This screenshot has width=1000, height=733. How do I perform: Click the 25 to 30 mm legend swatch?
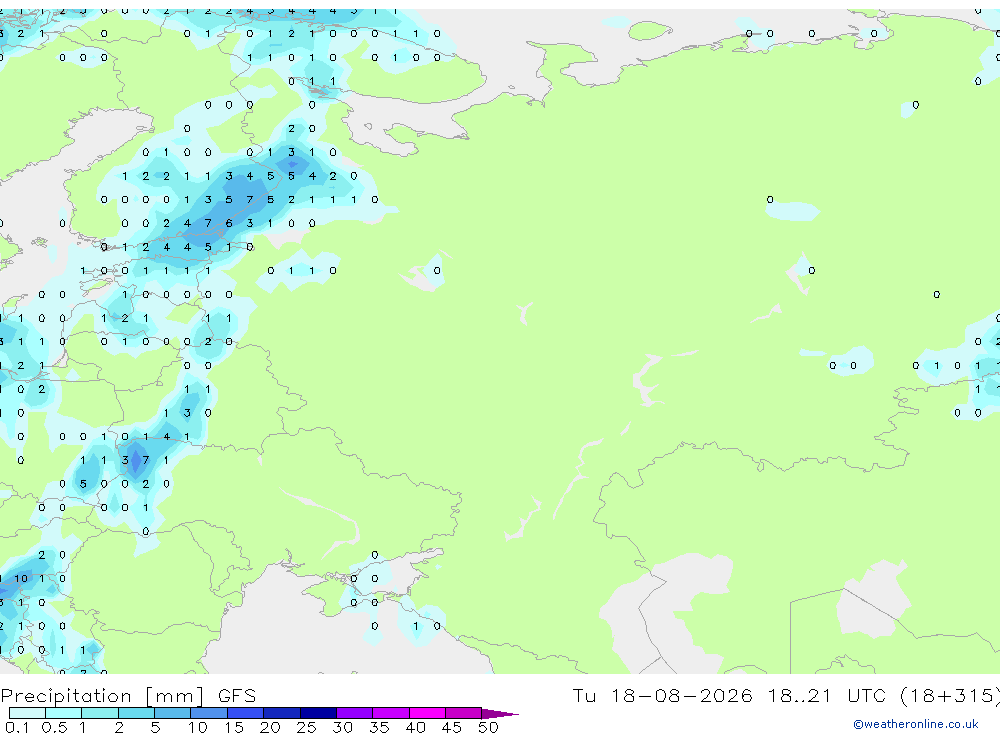[x=318, y=713]
